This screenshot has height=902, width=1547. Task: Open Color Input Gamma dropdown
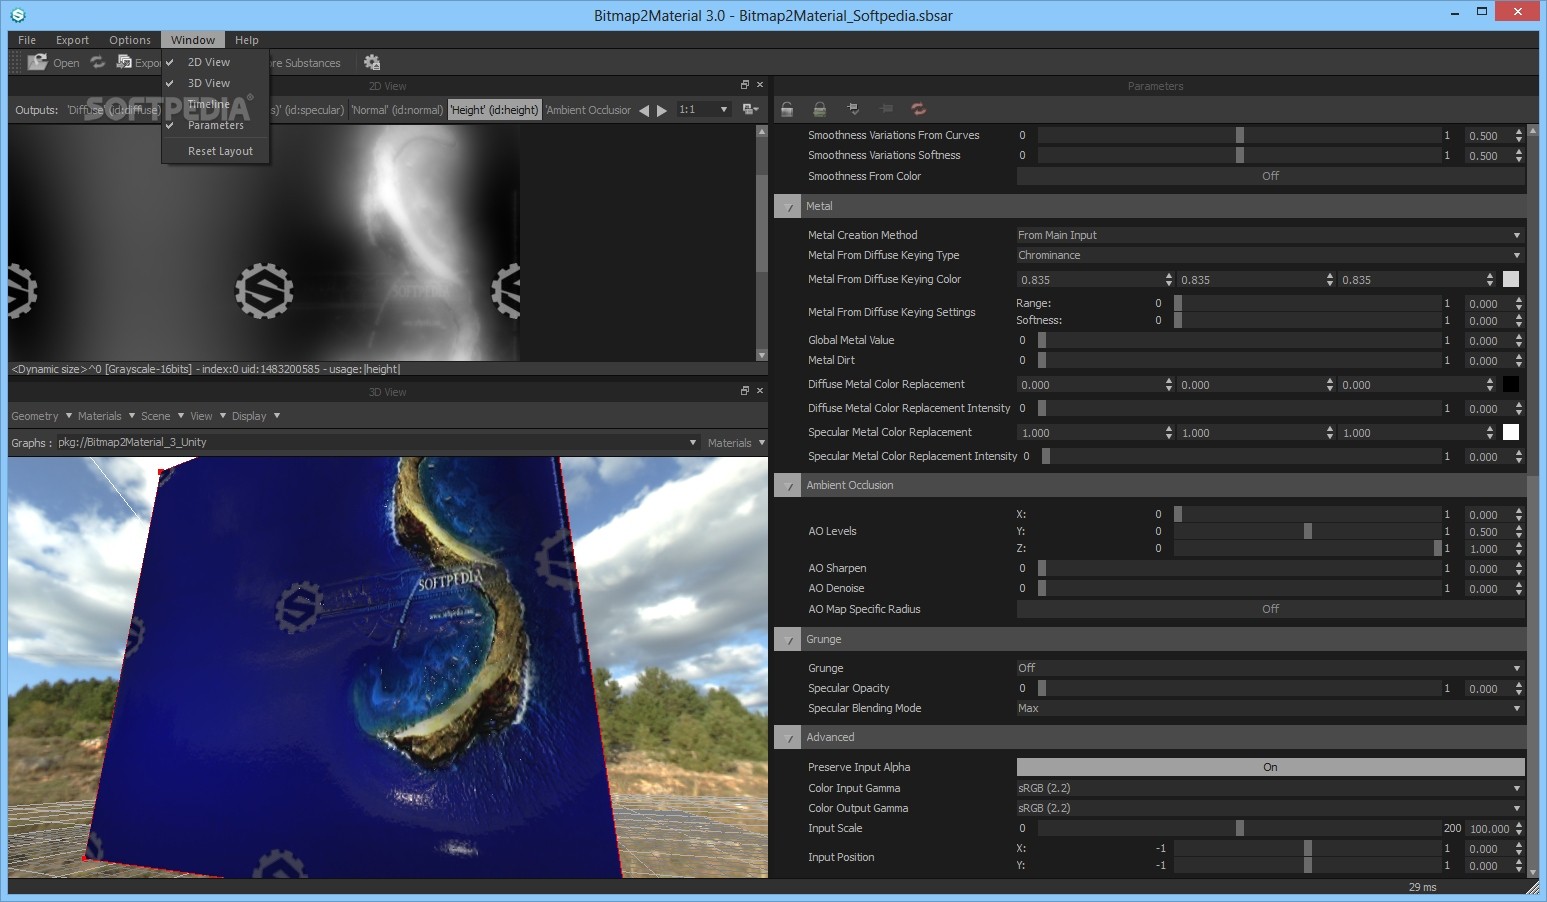pyautogui.click(x=1270, y=788)
